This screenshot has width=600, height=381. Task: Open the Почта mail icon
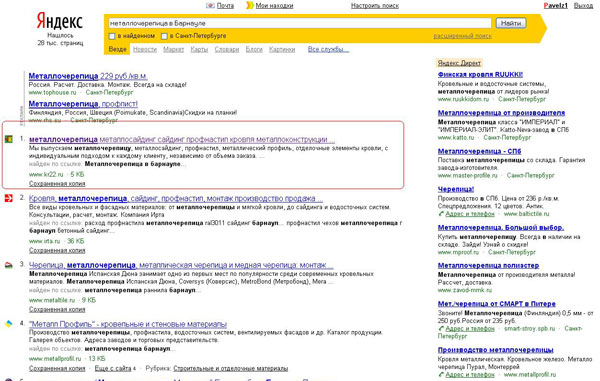pos(210,5)
